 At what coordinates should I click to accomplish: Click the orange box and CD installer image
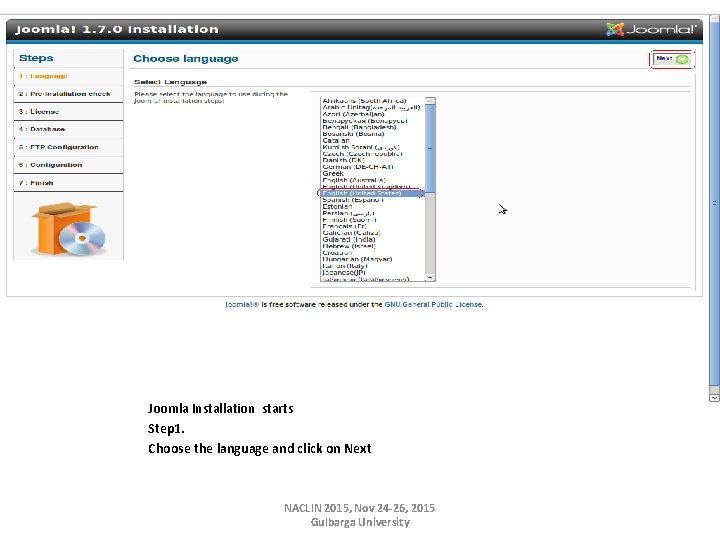(x=69, y=229)
